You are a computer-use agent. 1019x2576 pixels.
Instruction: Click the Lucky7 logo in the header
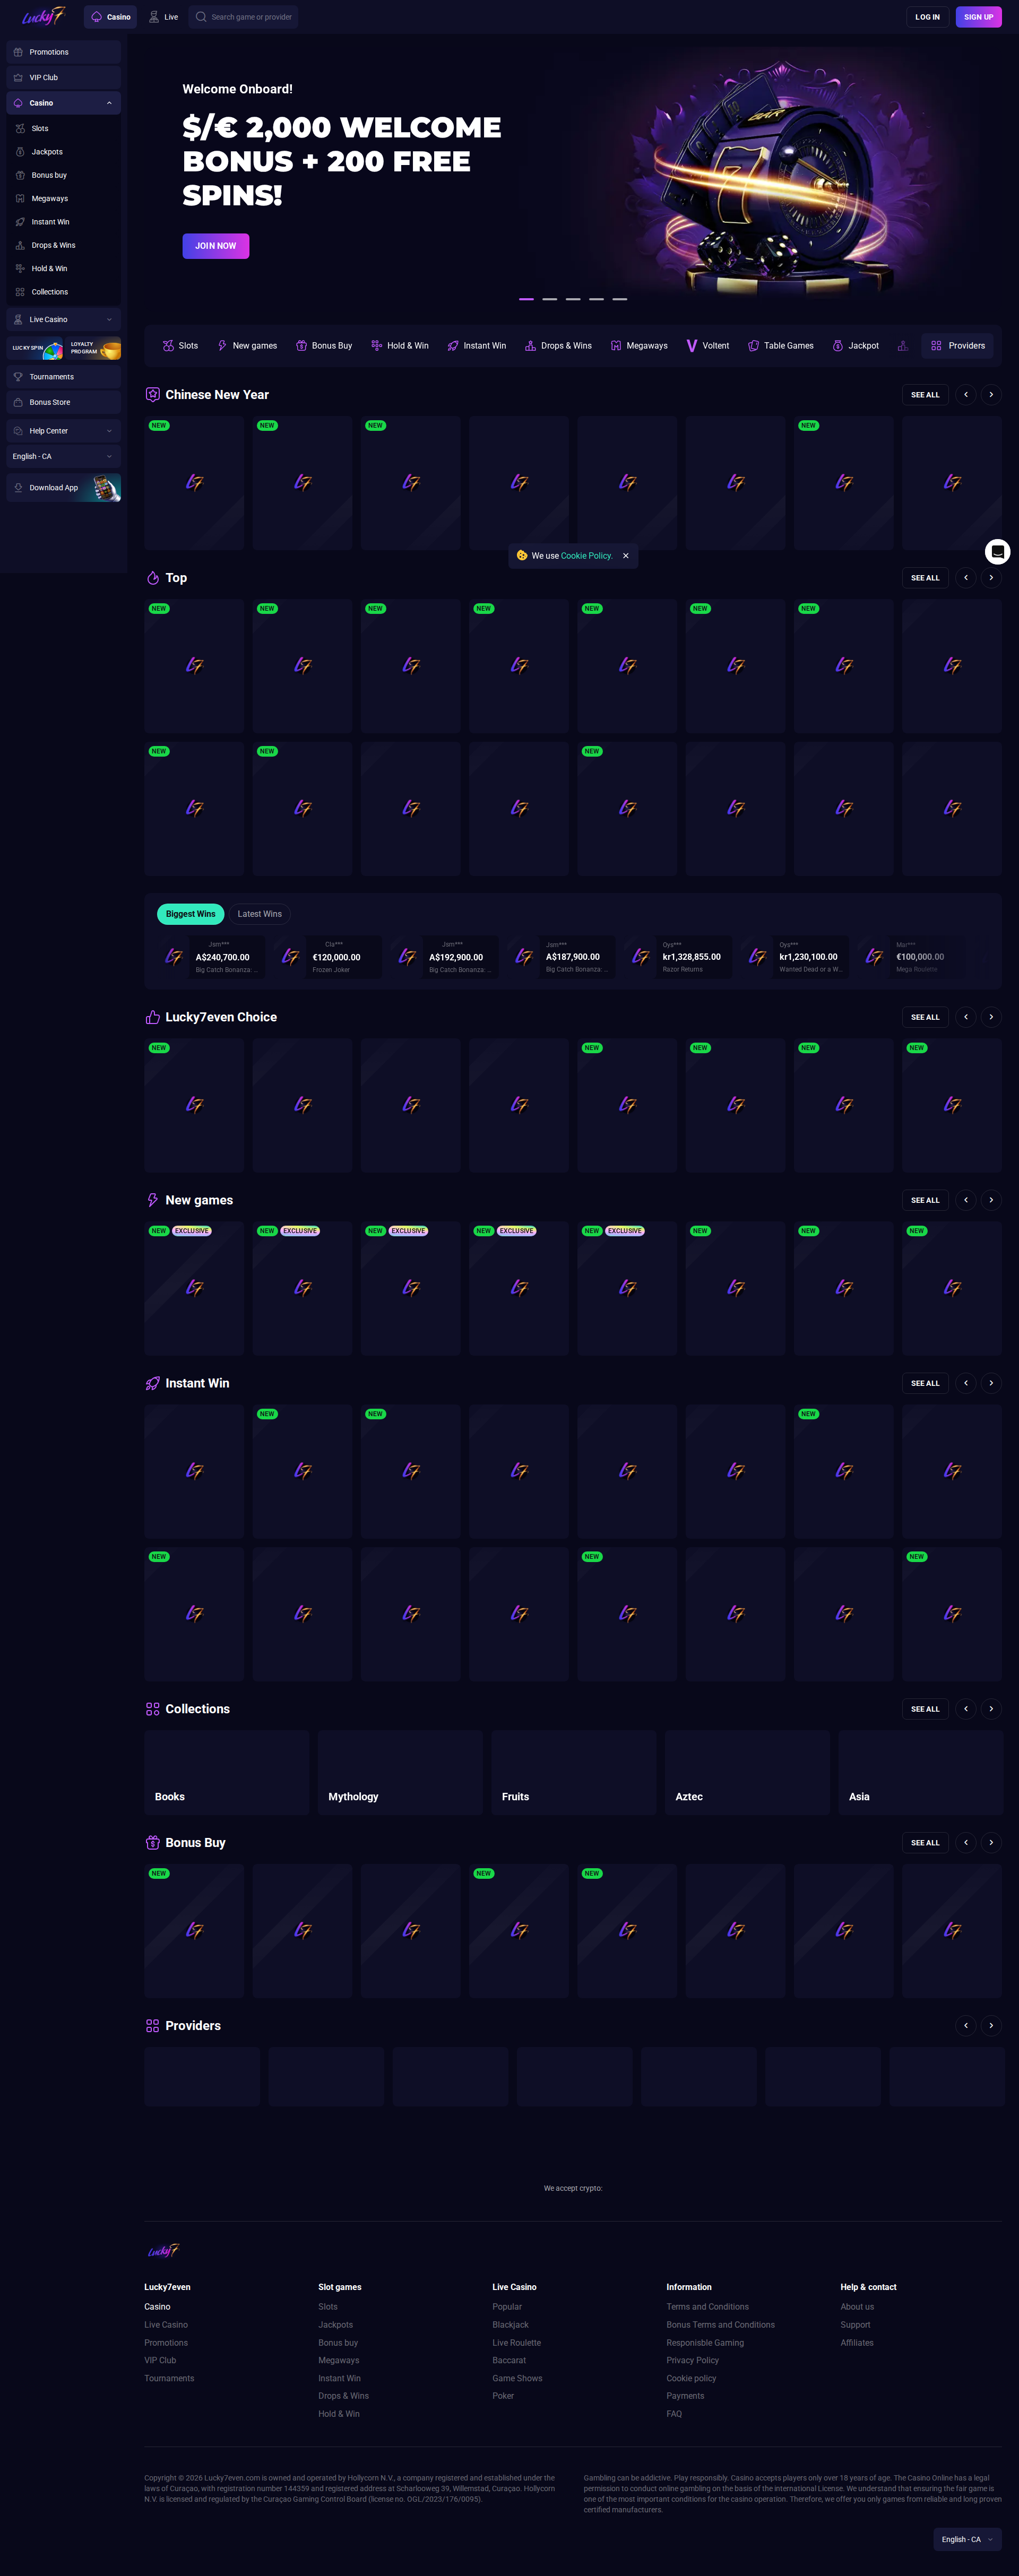click(x=43, y=16)
